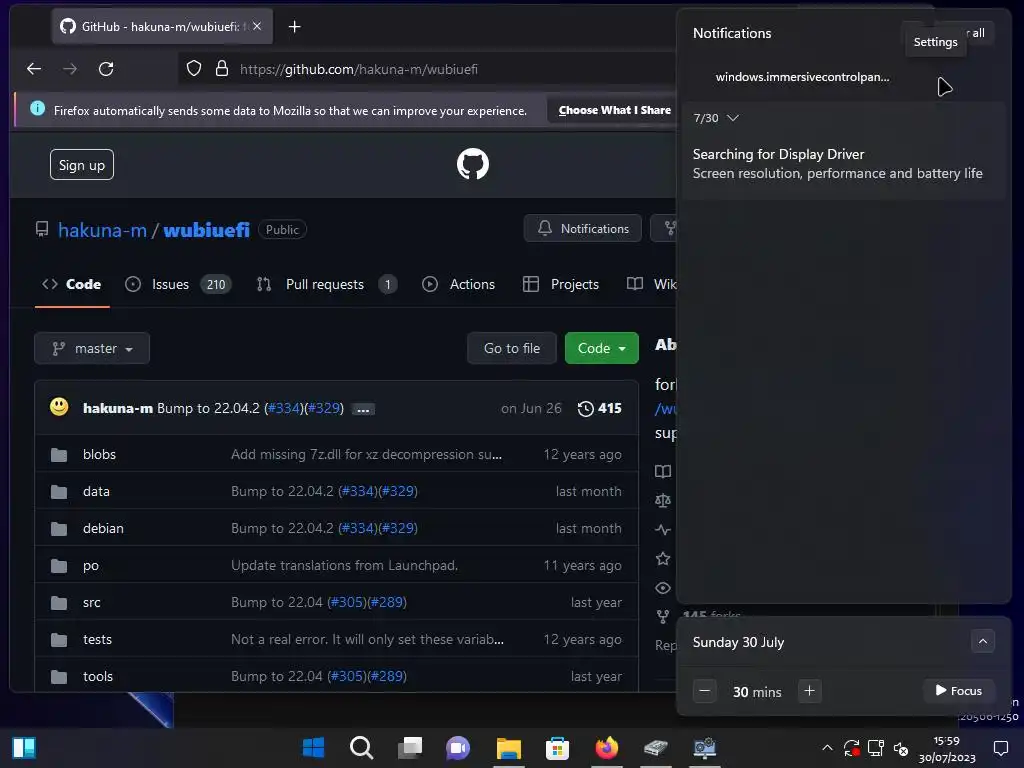Open the clock showing 15:59
The height and width of the screenshot is (768, 1024).
pyautogui.click(x=947, y=749)
